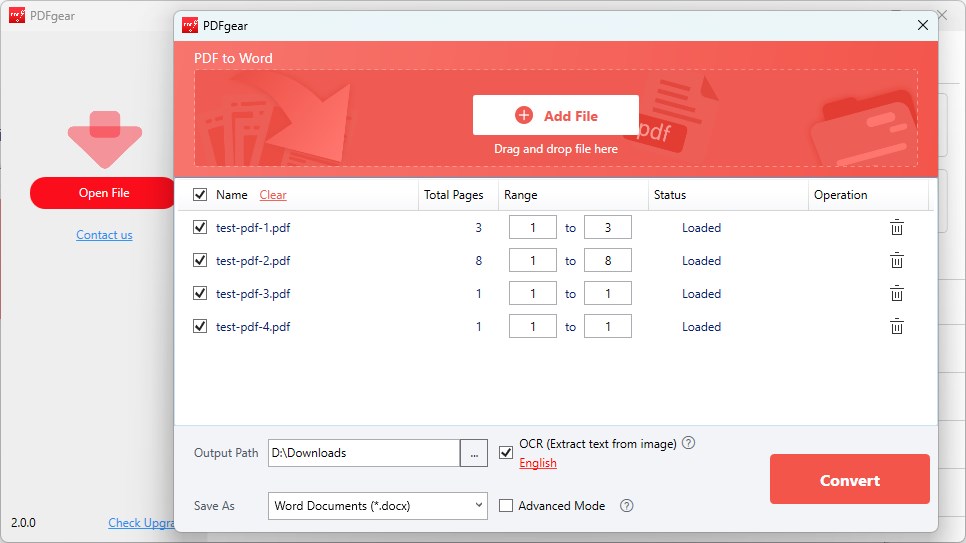Toggle the select-all checkbox beside Name
This screenshot has height=543, width=966.
(200, 195)
